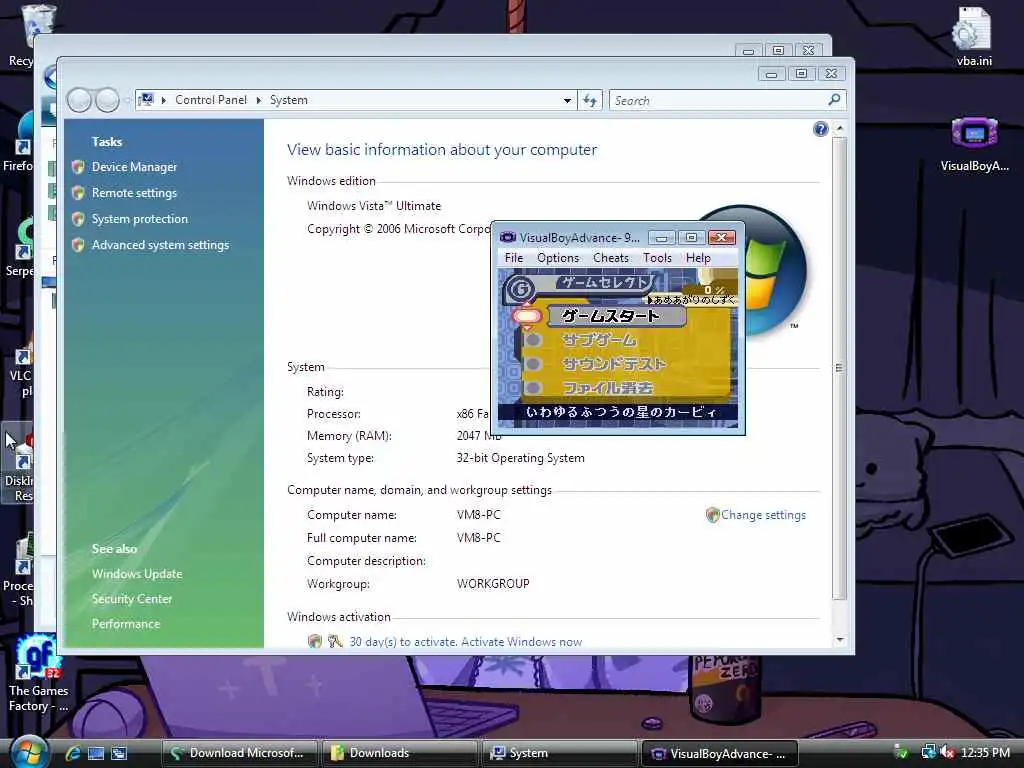Open System protection task link
The image size is (1024, 768).
tap(139, 219)
